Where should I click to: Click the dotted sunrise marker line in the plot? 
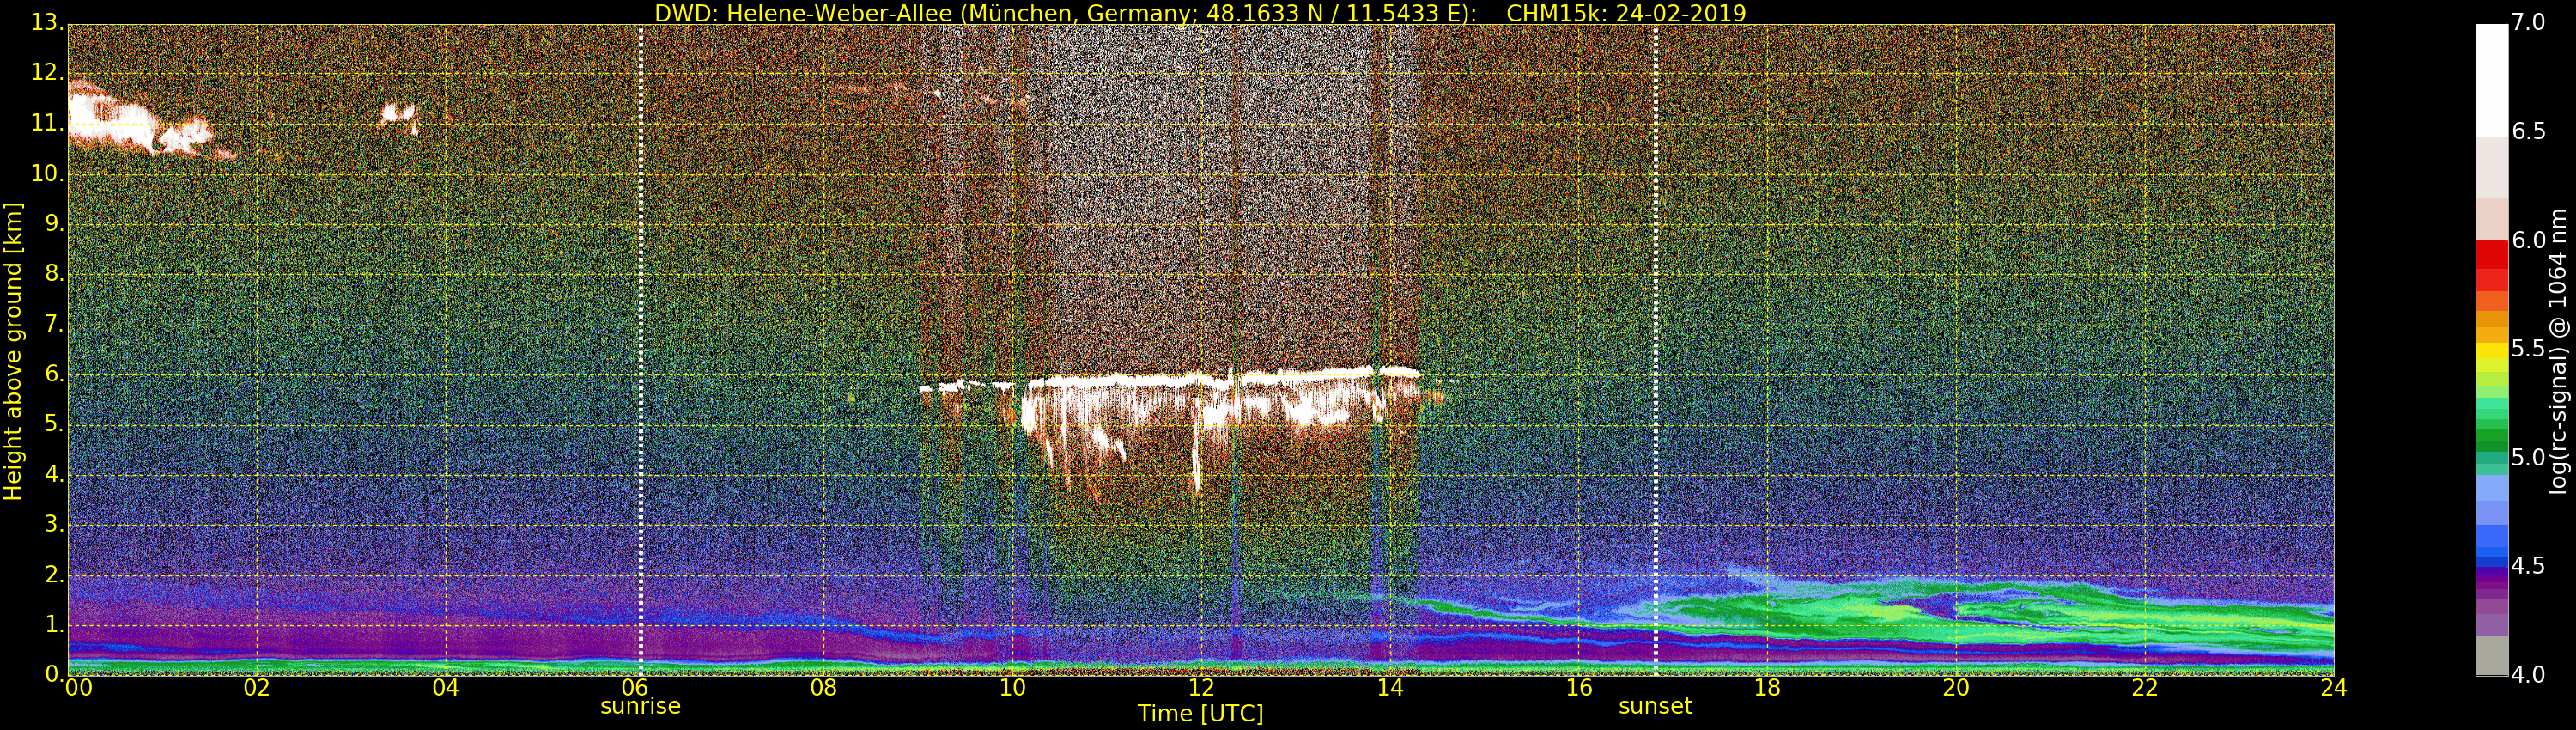[x=641, y=350]
